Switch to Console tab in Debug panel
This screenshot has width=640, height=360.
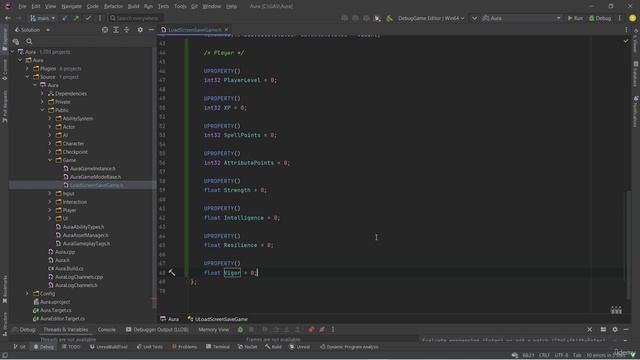[107, 330]
